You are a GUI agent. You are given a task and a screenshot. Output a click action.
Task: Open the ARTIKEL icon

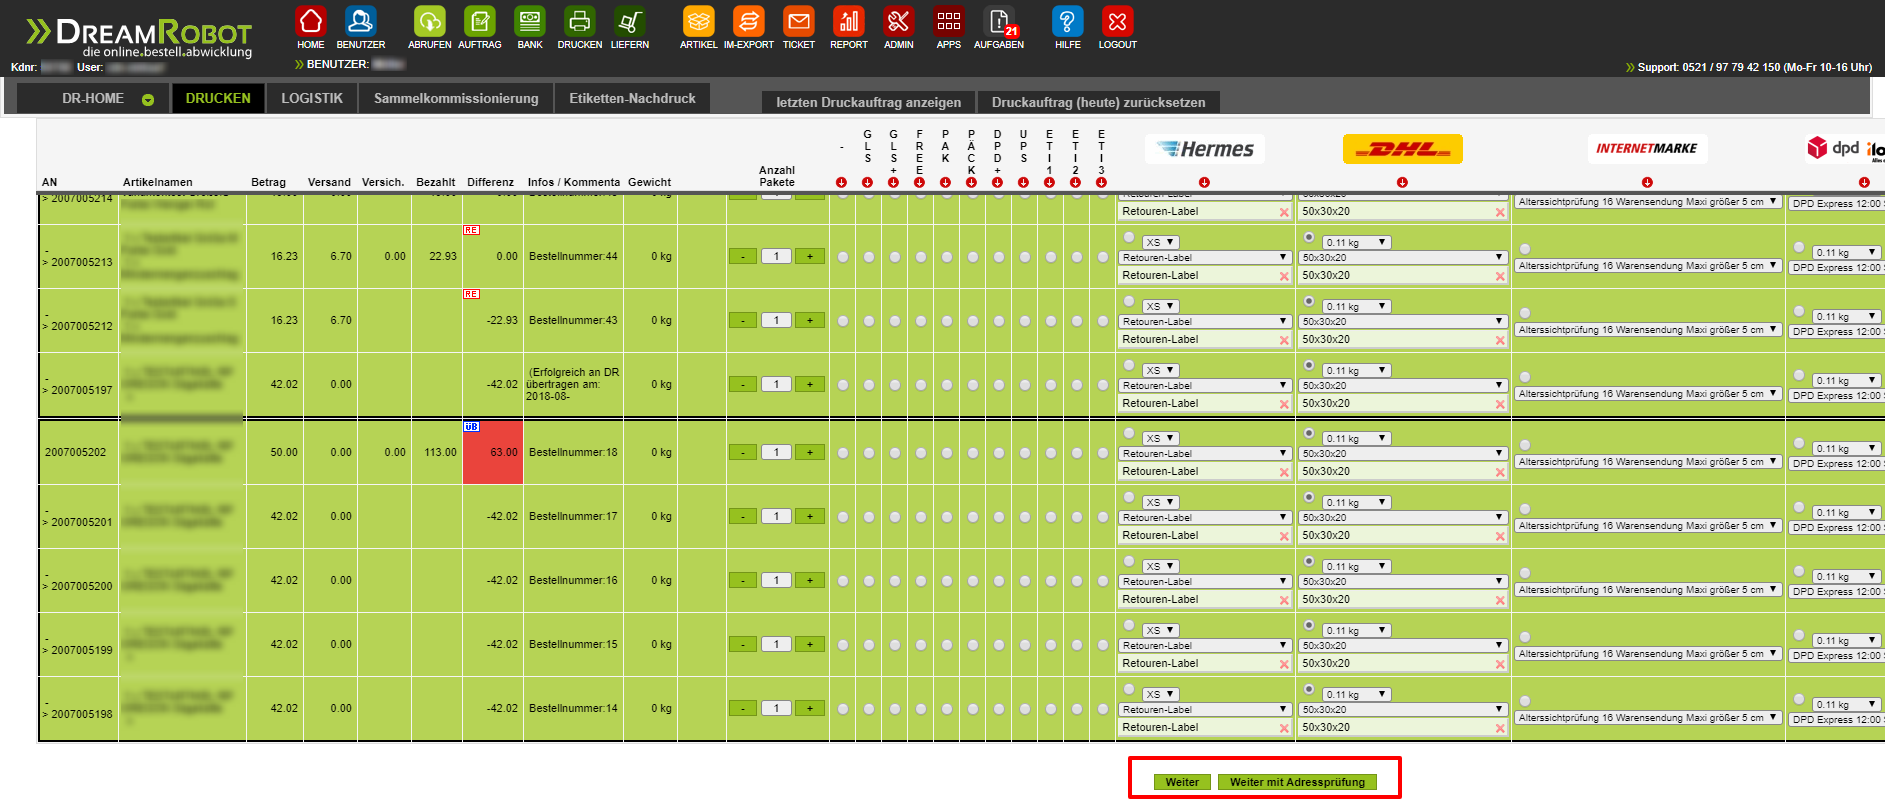(699, 21)
